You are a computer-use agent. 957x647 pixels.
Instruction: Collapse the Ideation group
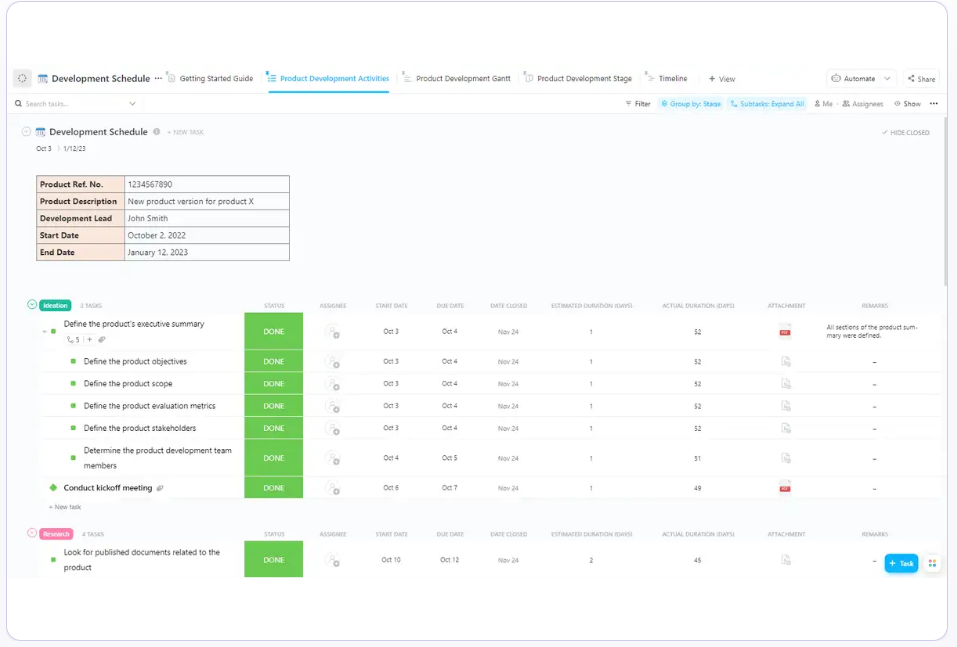coord(32,304)
